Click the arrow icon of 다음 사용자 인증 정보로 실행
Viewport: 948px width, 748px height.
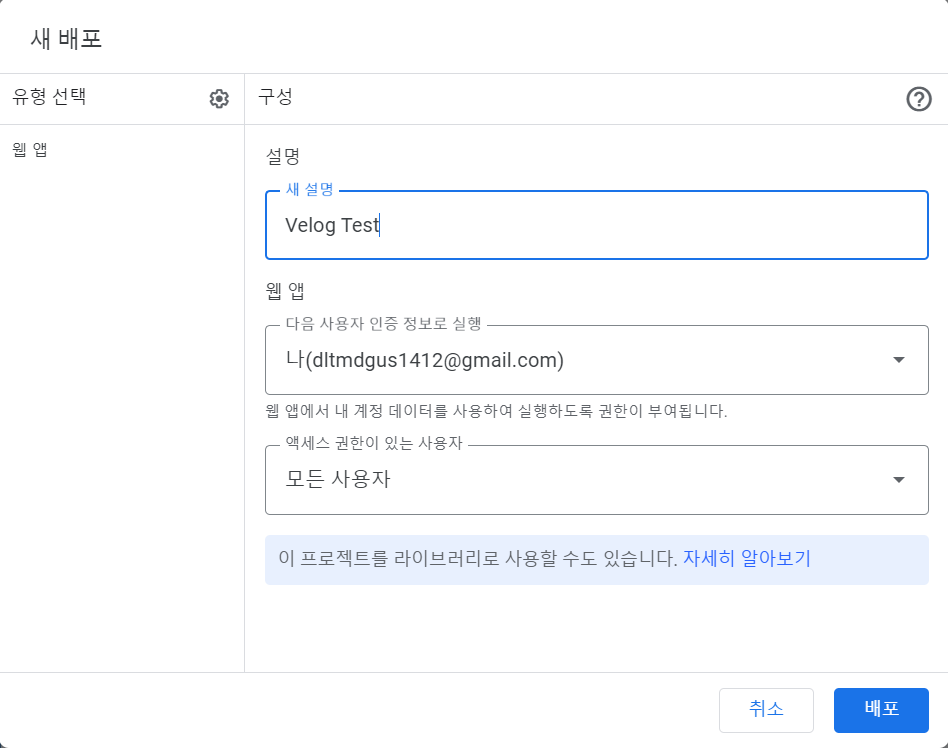tap(898, 360)
